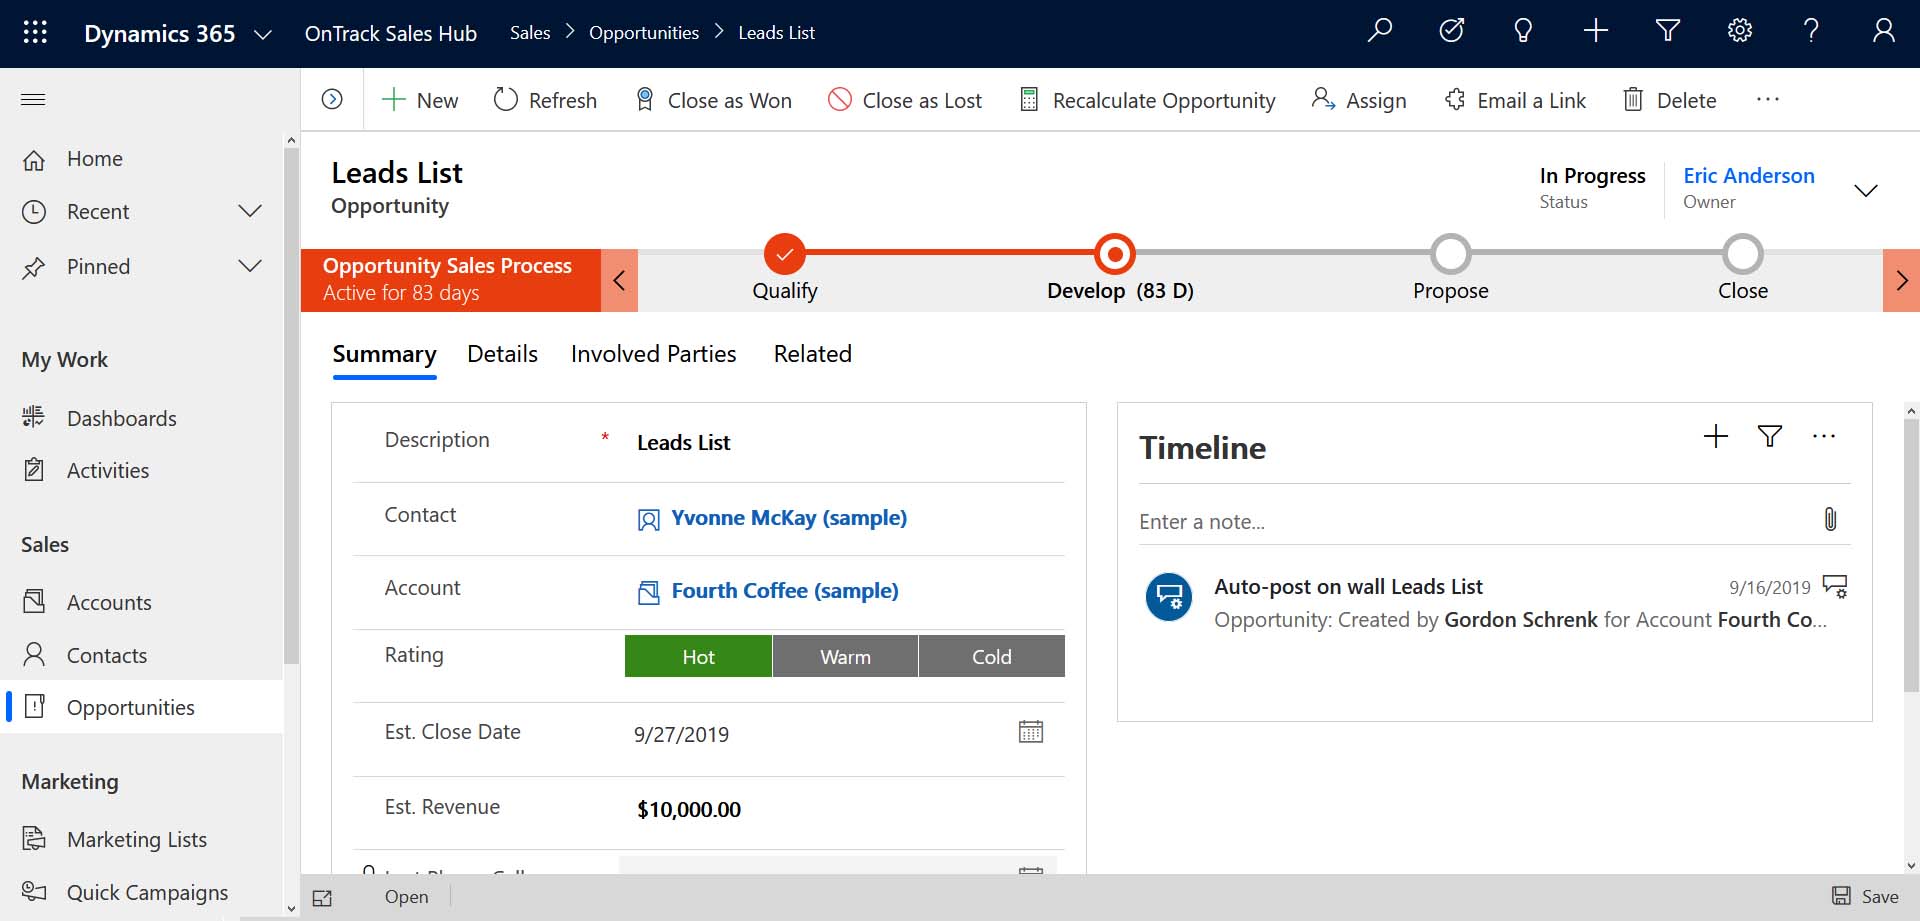
Task: Open the task flow checkmark icon
Action: 1452,31
